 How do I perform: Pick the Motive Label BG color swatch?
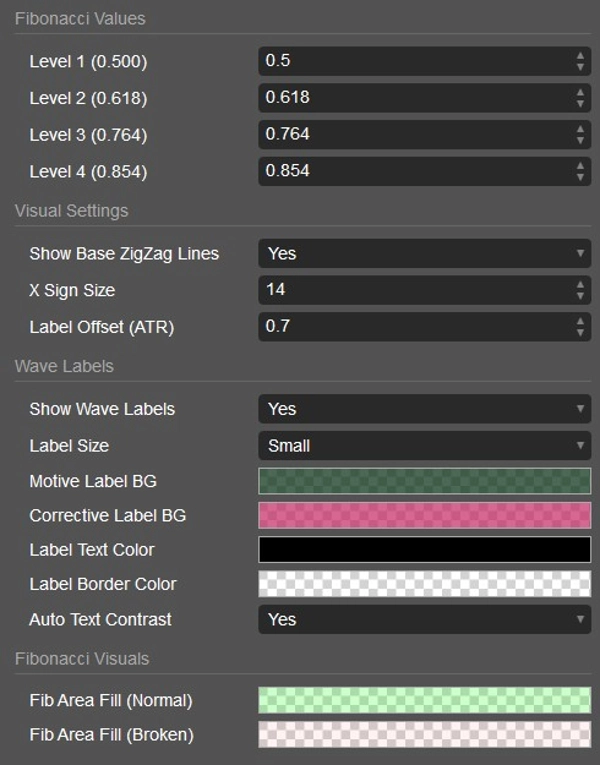[424, 481]
